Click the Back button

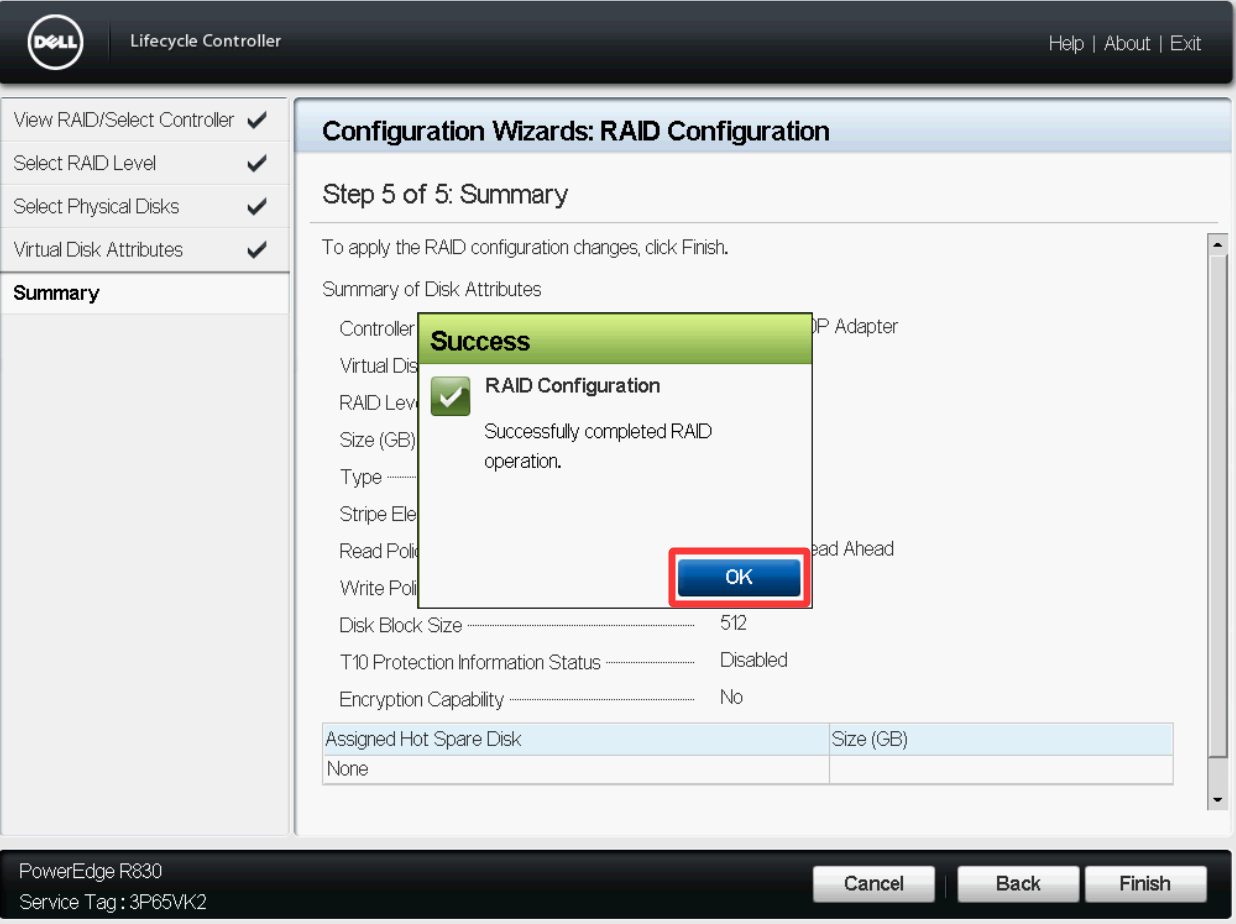point(1017,884)
